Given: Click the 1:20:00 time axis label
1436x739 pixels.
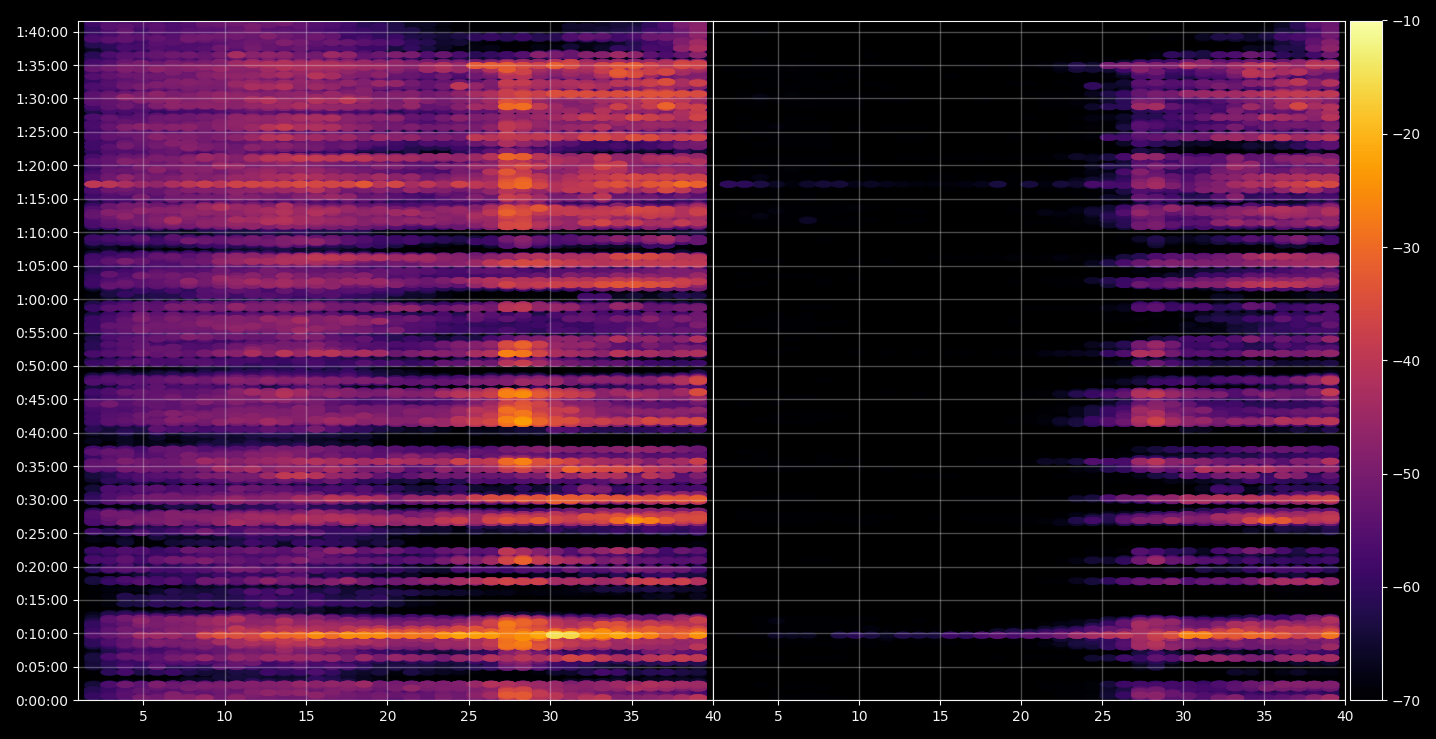Looking at the screenshot, I should pyautogui.click(x=42, y=165).
